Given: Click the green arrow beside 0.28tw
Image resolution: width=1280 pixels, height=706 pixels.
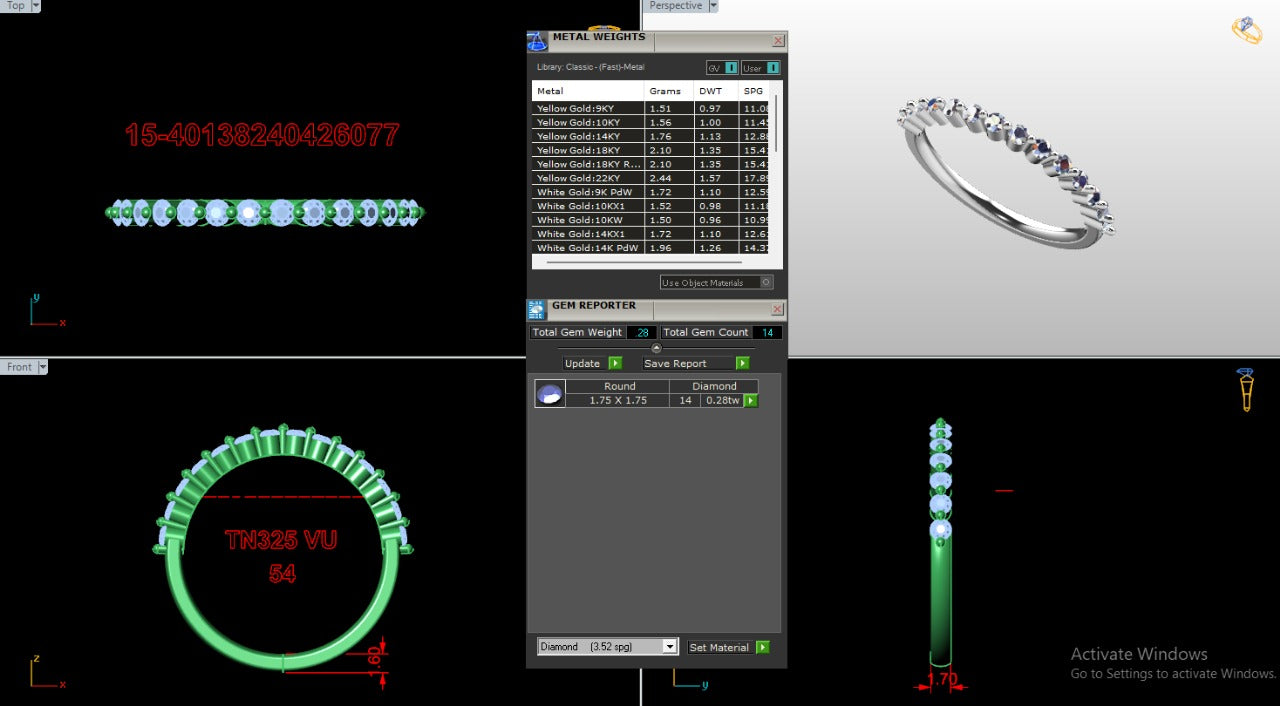Looking at the screenshot, I should [x=751, y=401].
